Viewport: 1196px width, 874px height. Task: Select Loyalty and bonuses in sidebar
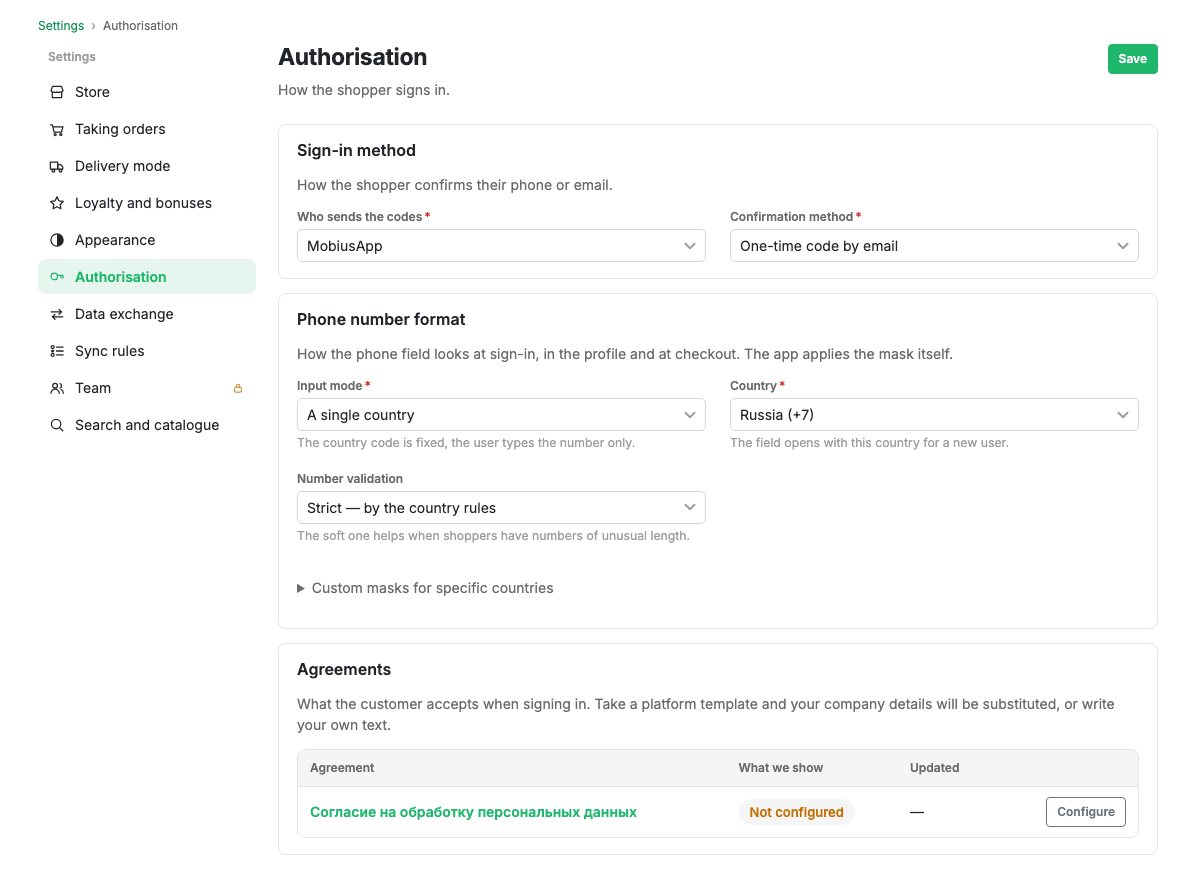(147, 204)
